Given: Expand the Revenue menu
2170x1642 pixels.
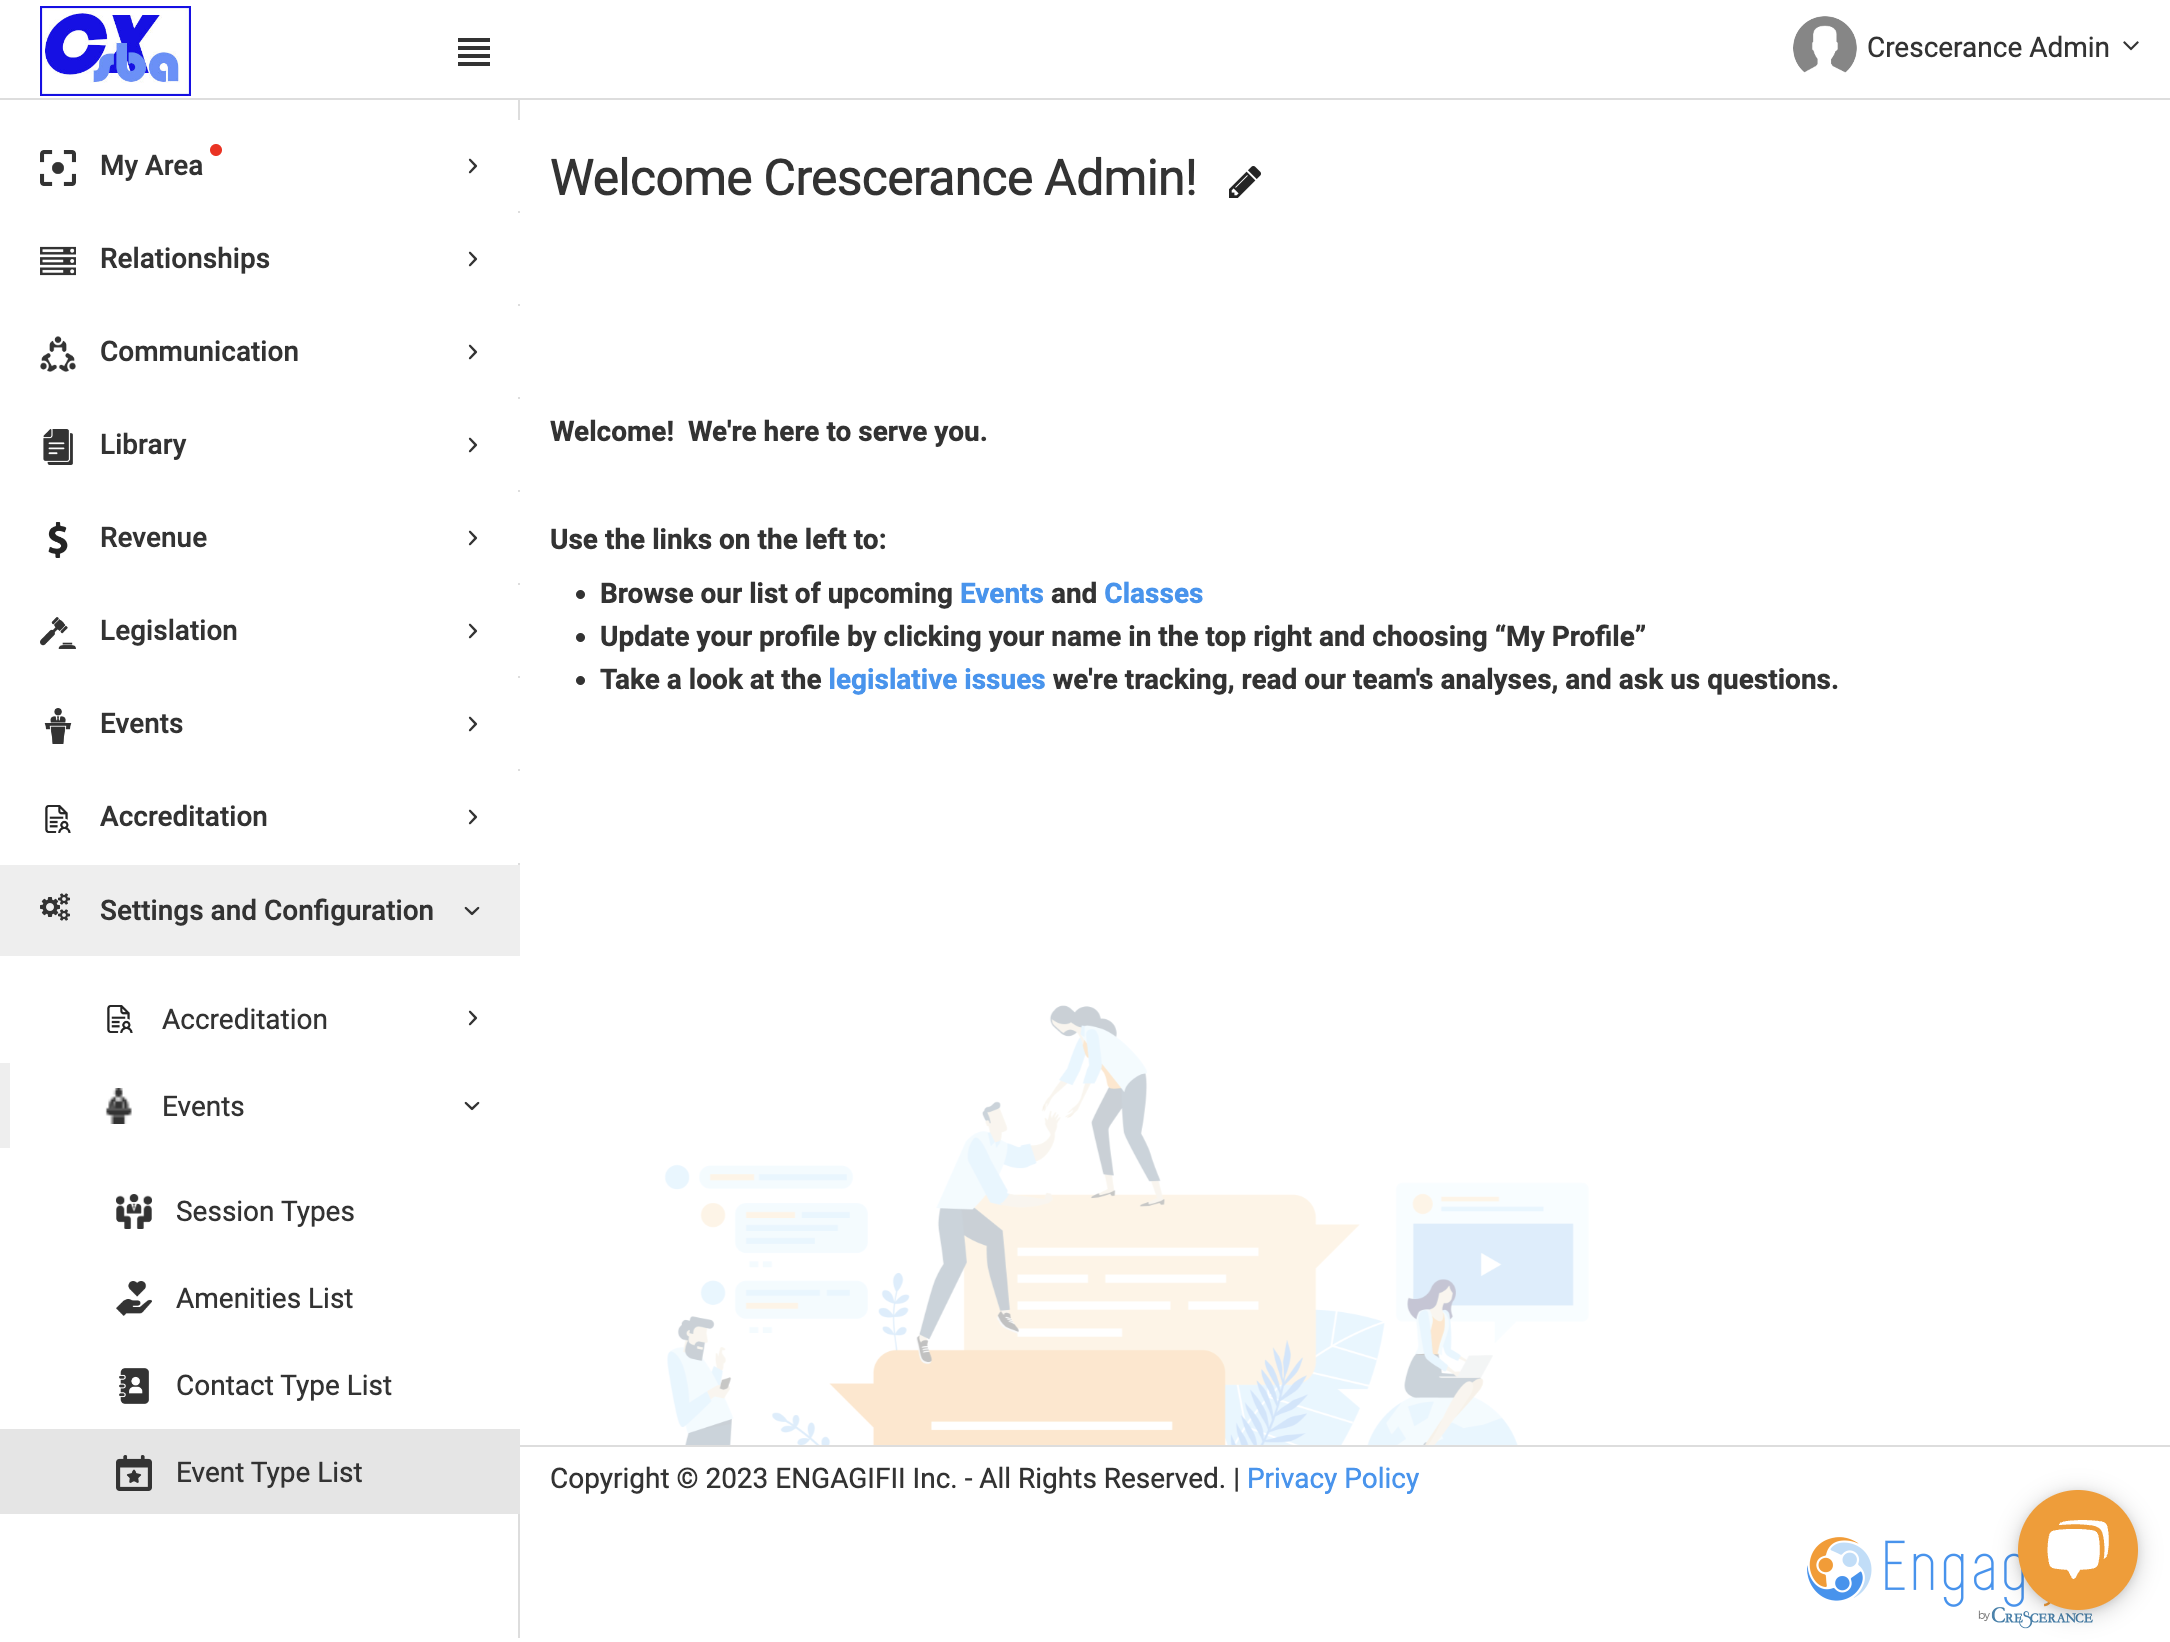Looking at the screenshot, I should (260, 538).
